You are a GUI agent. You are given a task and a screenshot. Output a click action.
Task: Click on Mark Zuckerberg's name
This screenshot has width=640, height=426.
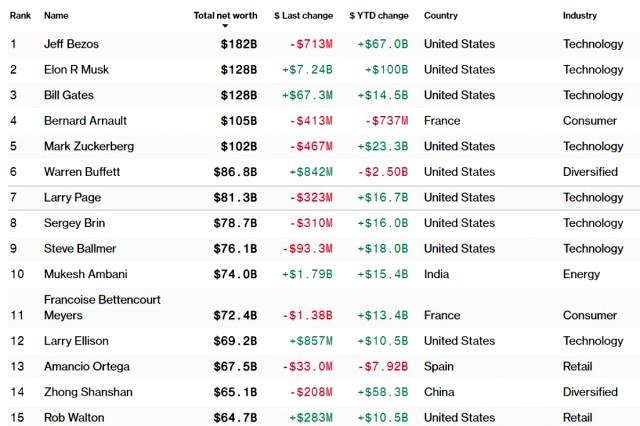coord(87,146)
